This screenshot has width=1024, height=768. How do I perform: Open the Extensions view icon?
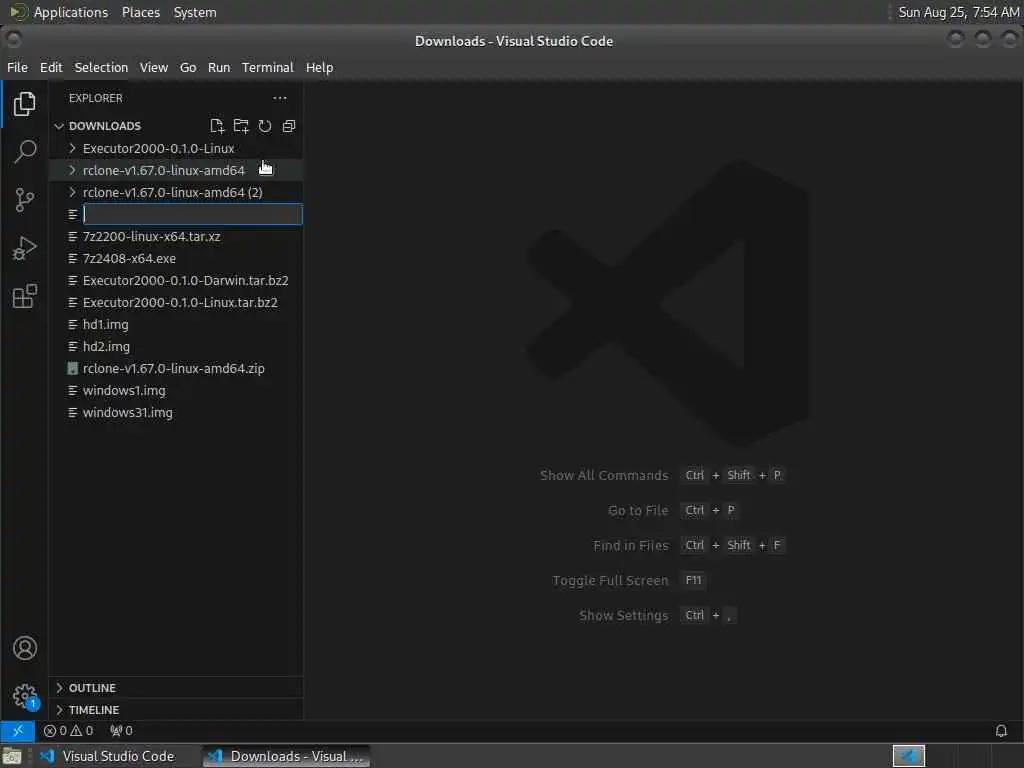click(24, 296)
